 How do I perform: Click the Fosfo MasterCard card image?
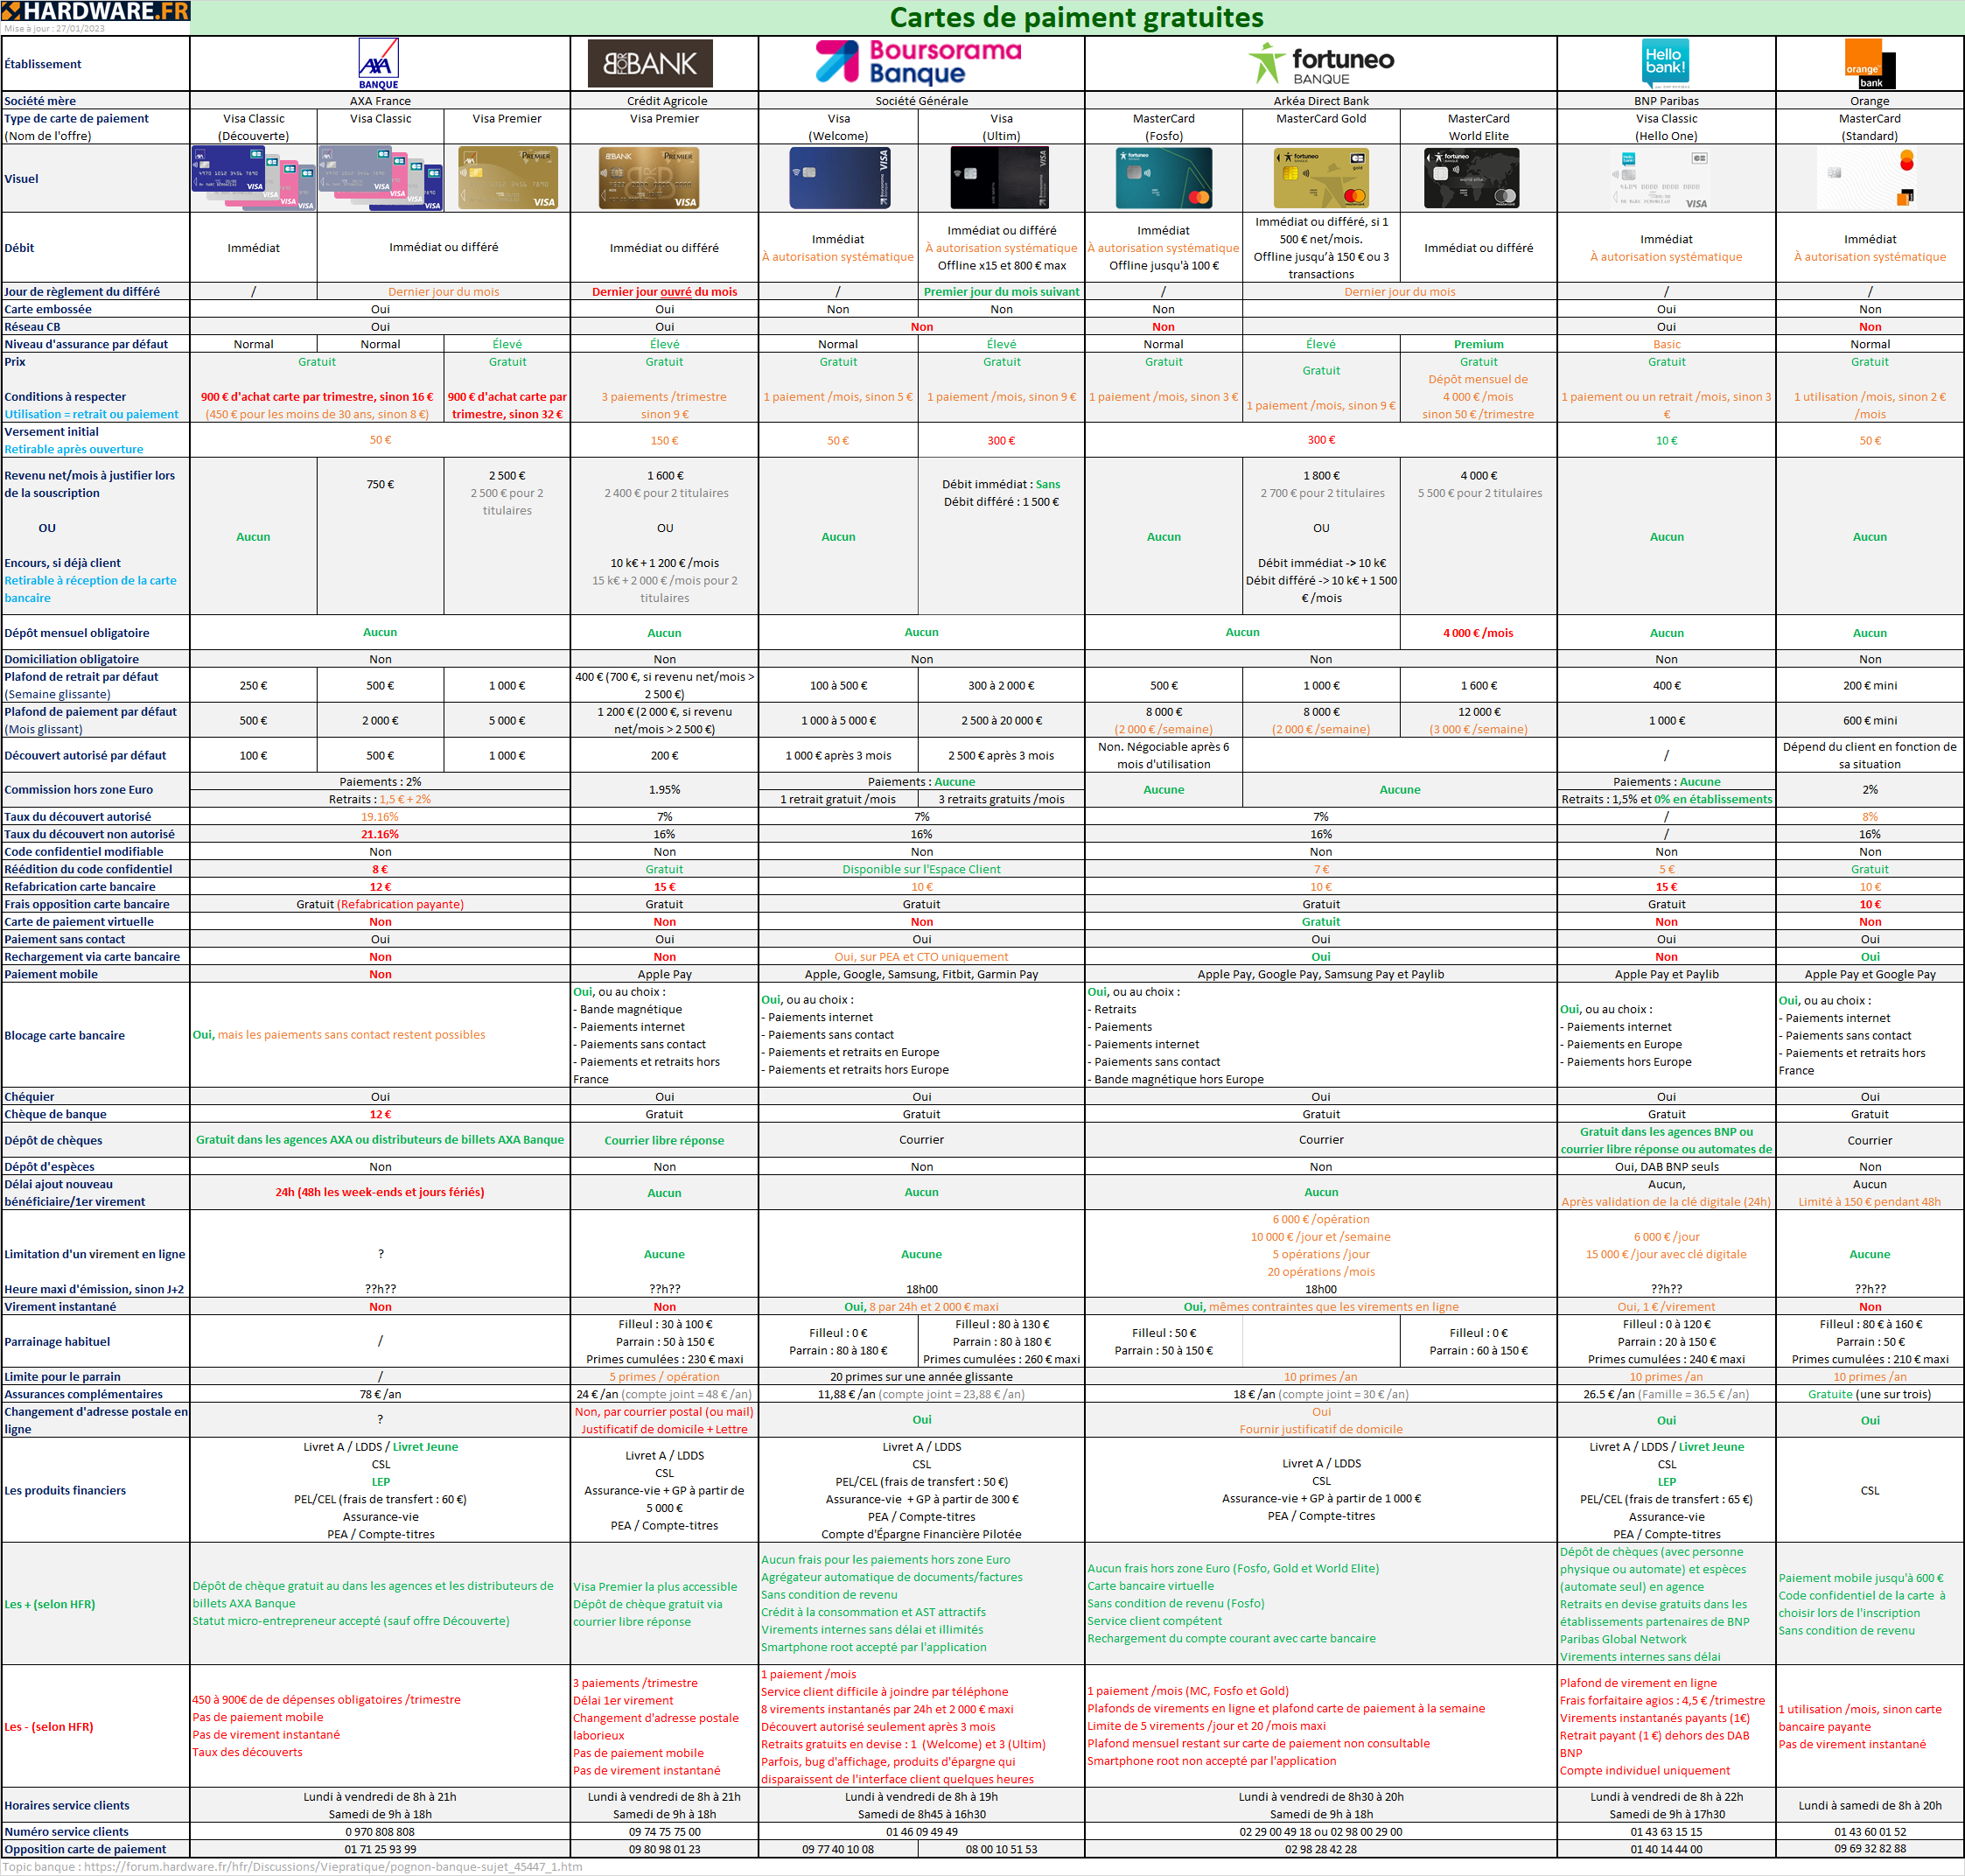[x=1163, y=178]
